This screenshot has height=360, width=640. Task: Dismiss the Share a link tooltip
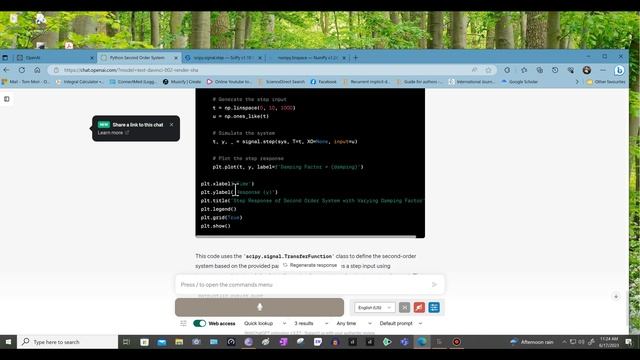[x=171, y=124]
